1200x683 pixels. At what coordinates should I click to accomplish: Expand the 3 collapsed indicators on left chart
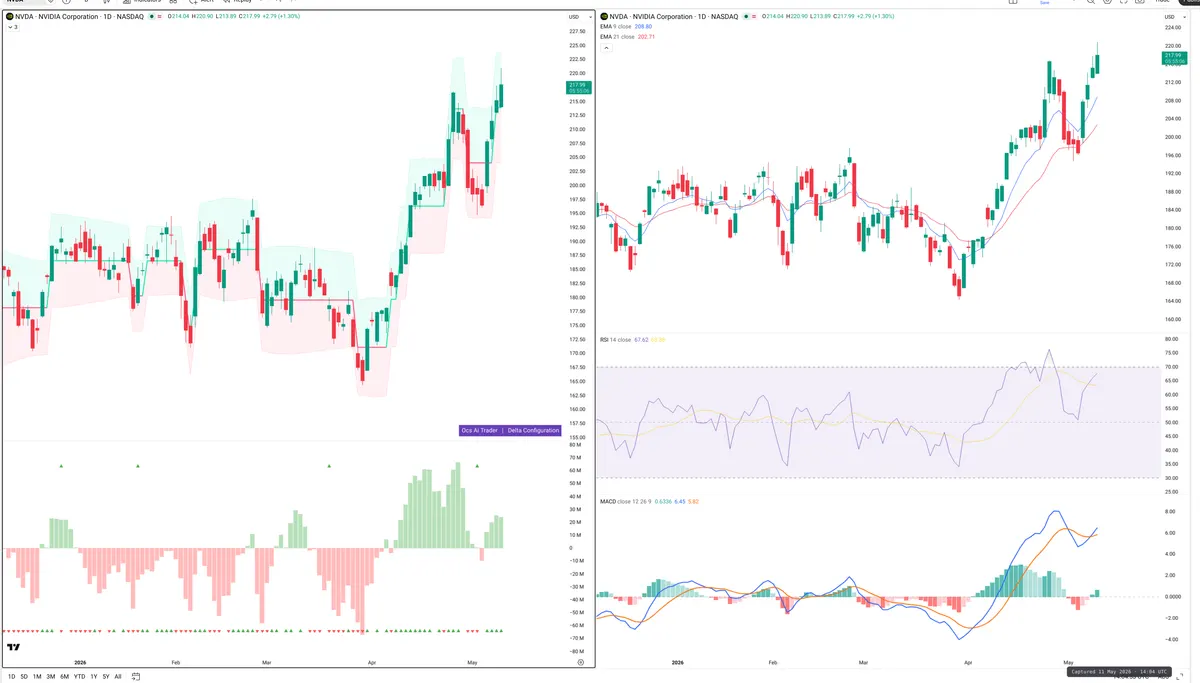[x=12, y=27]
